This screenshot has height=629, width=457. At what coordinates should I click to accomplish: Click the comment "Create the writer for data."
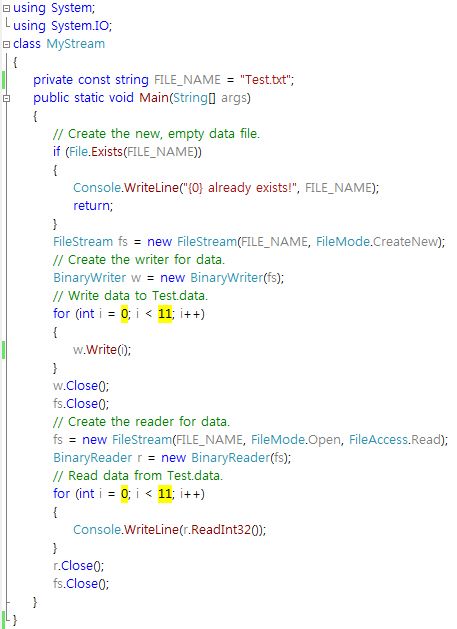[139, 260]
